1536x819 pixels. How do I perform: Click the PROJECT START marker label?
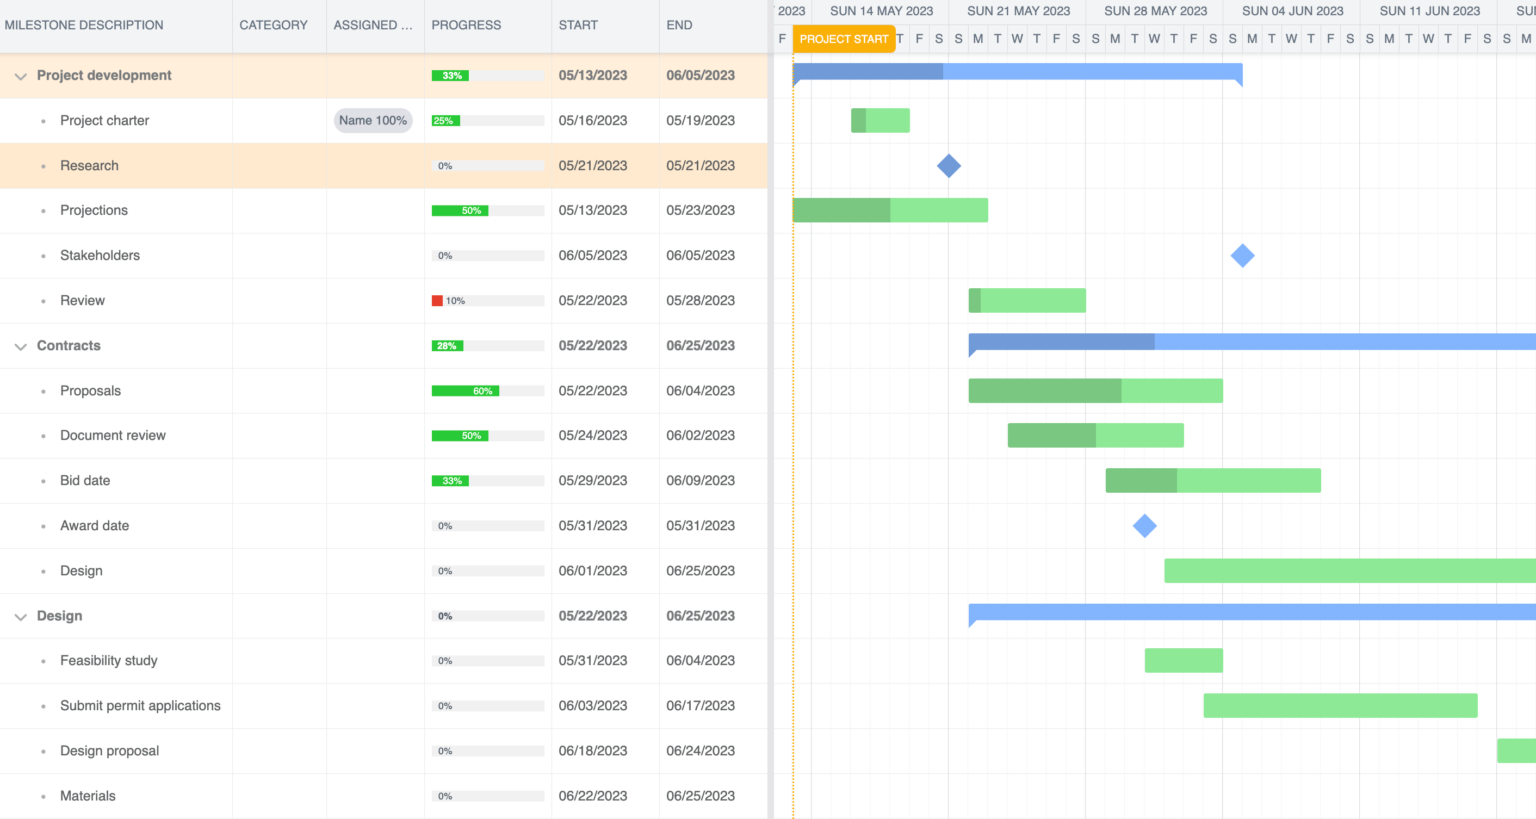(844, 39)
